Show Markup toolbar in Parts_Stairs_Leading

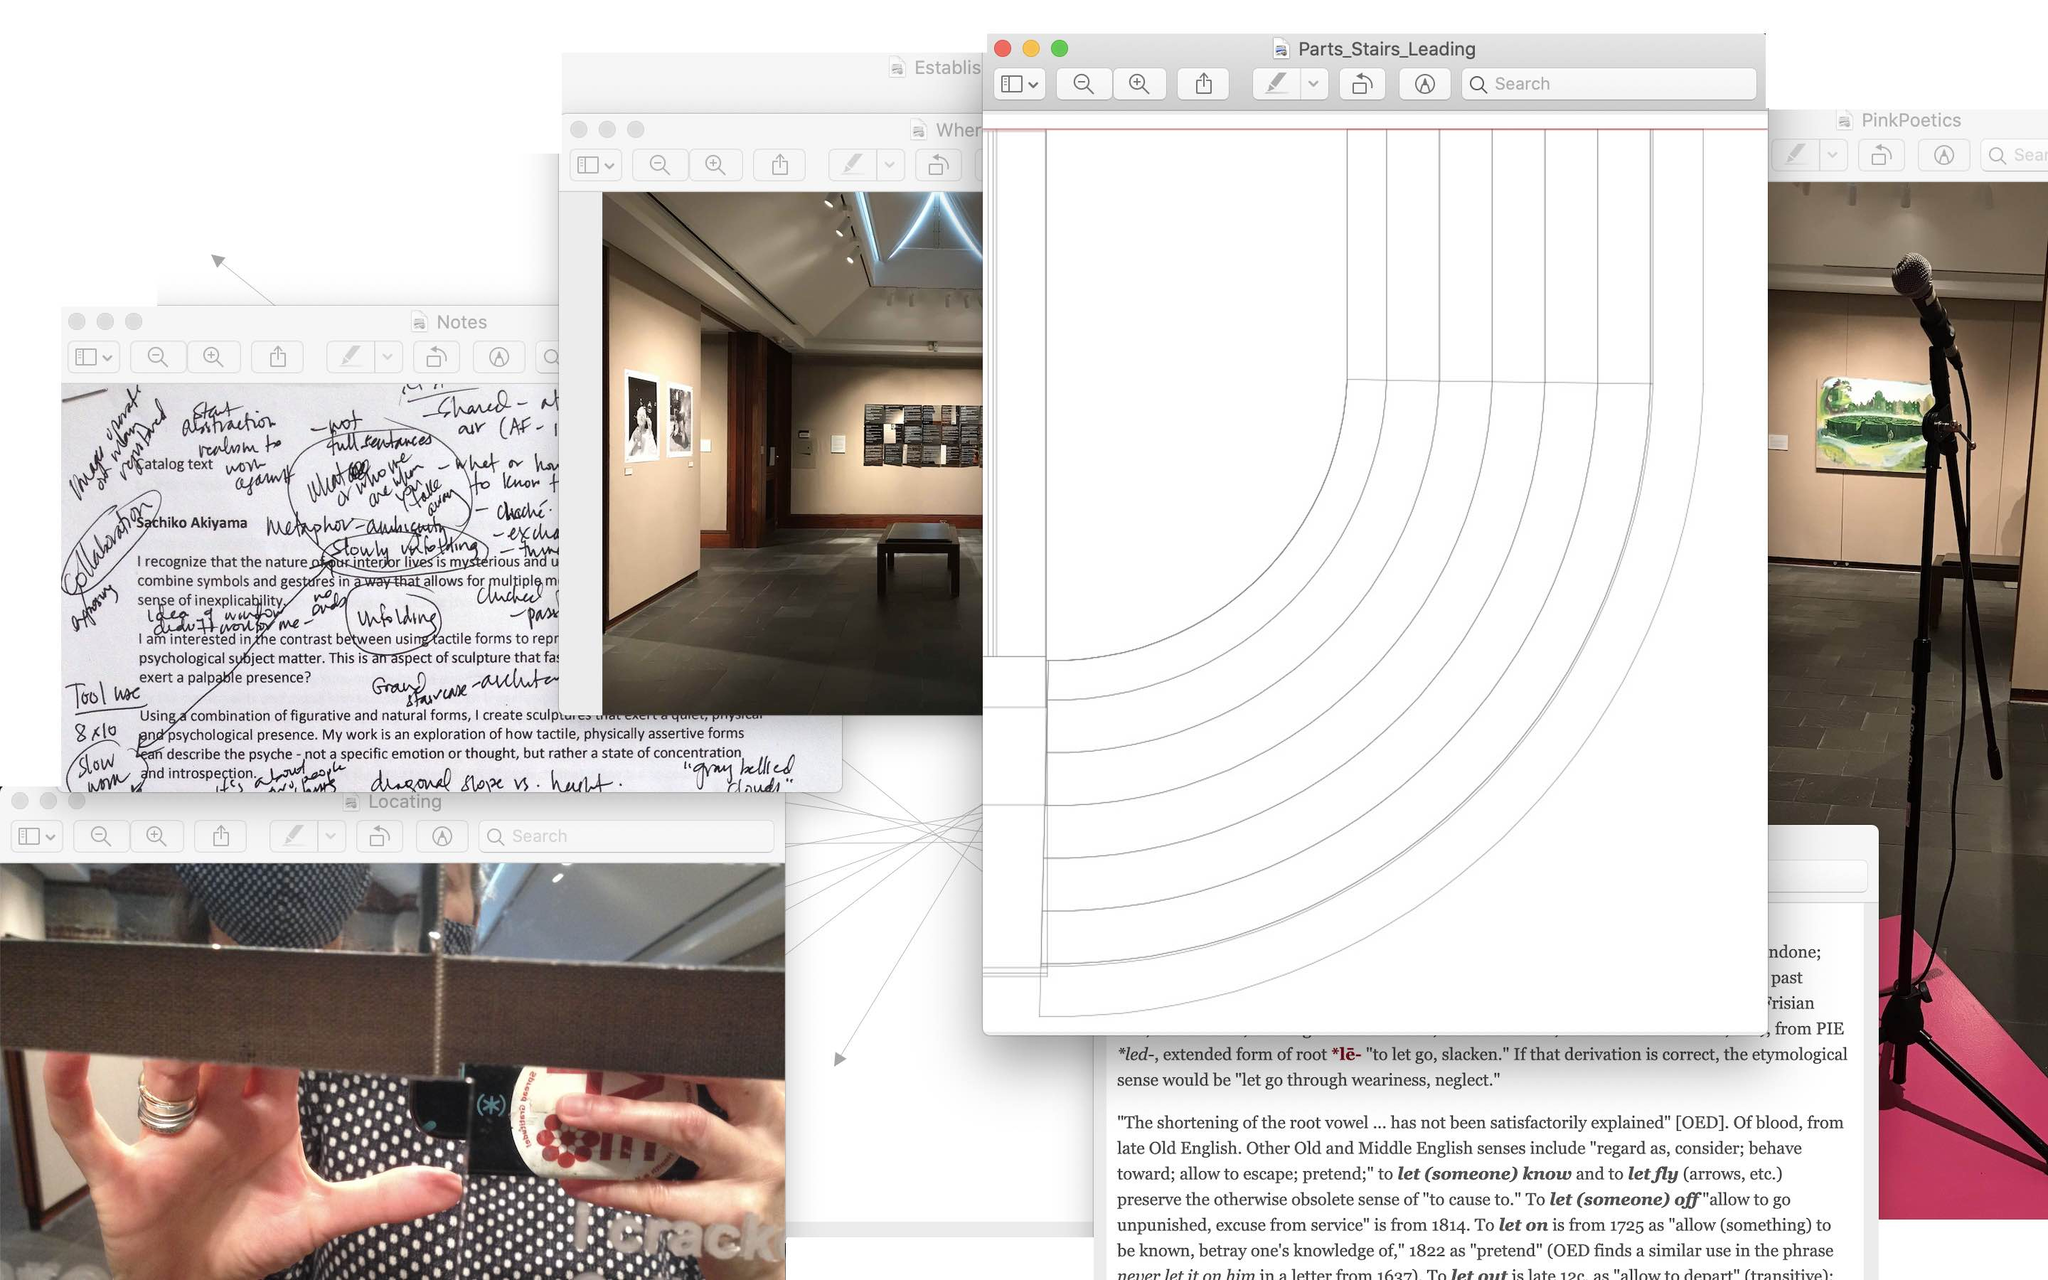coord(1425,84)
